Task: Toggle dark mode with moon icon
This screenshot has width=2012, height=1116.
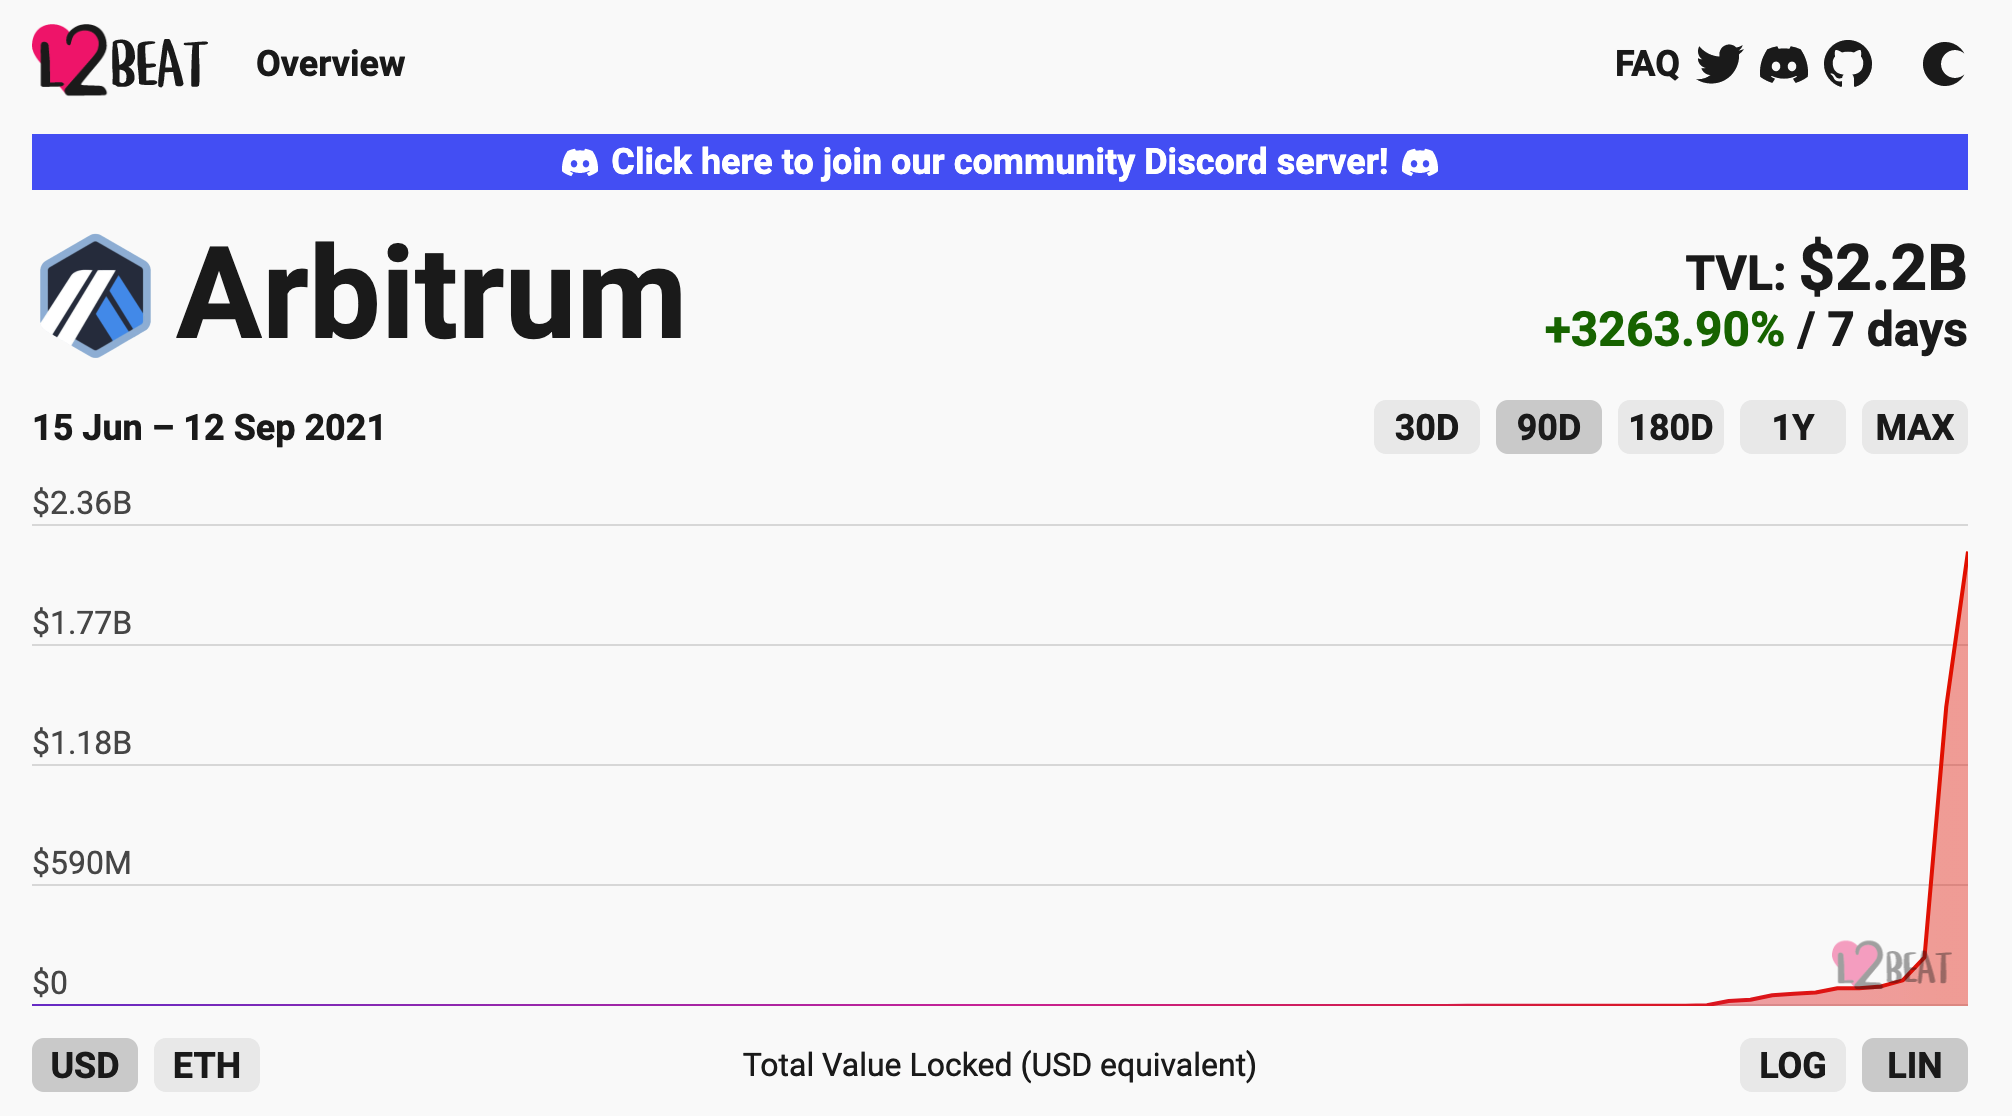Action: (1944, 64)
